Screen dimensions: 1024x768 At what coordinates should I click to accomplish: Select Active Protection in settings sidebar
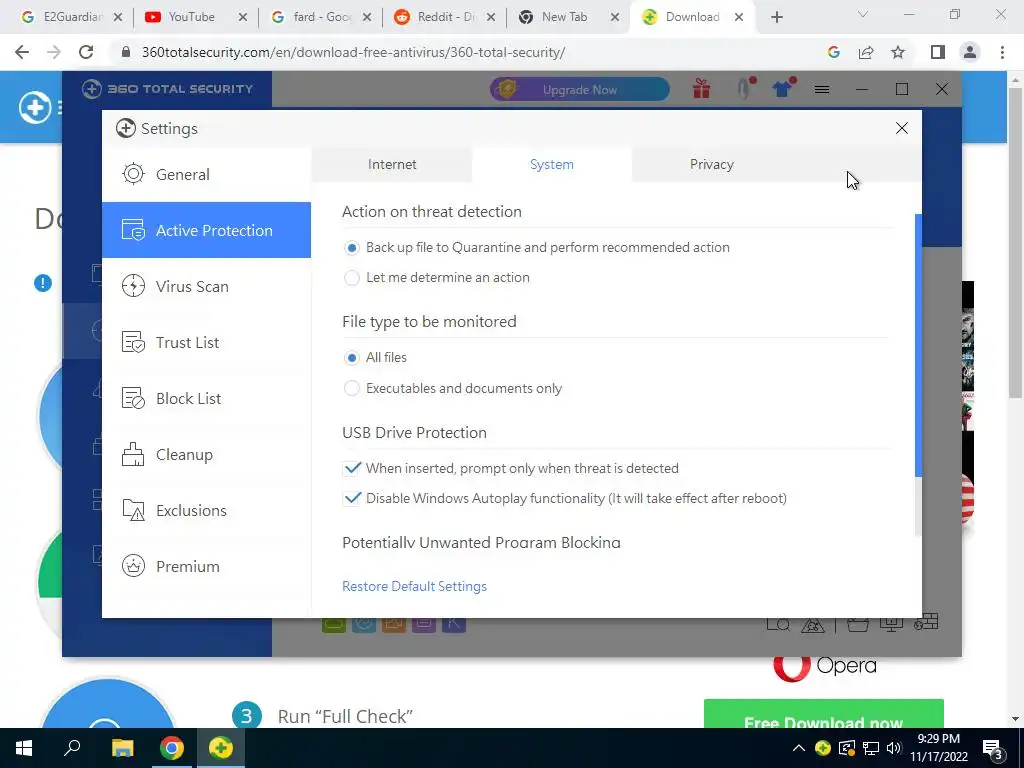(x=206, y=230)
